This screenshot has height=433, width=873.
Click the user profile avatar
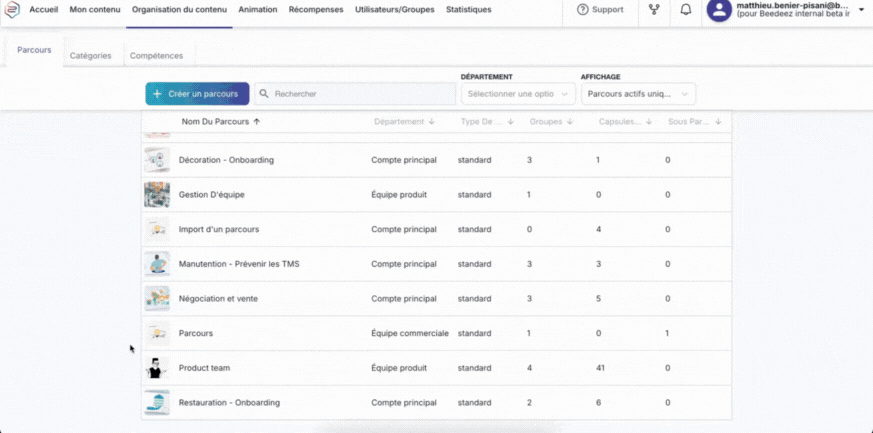click(718, 10)
